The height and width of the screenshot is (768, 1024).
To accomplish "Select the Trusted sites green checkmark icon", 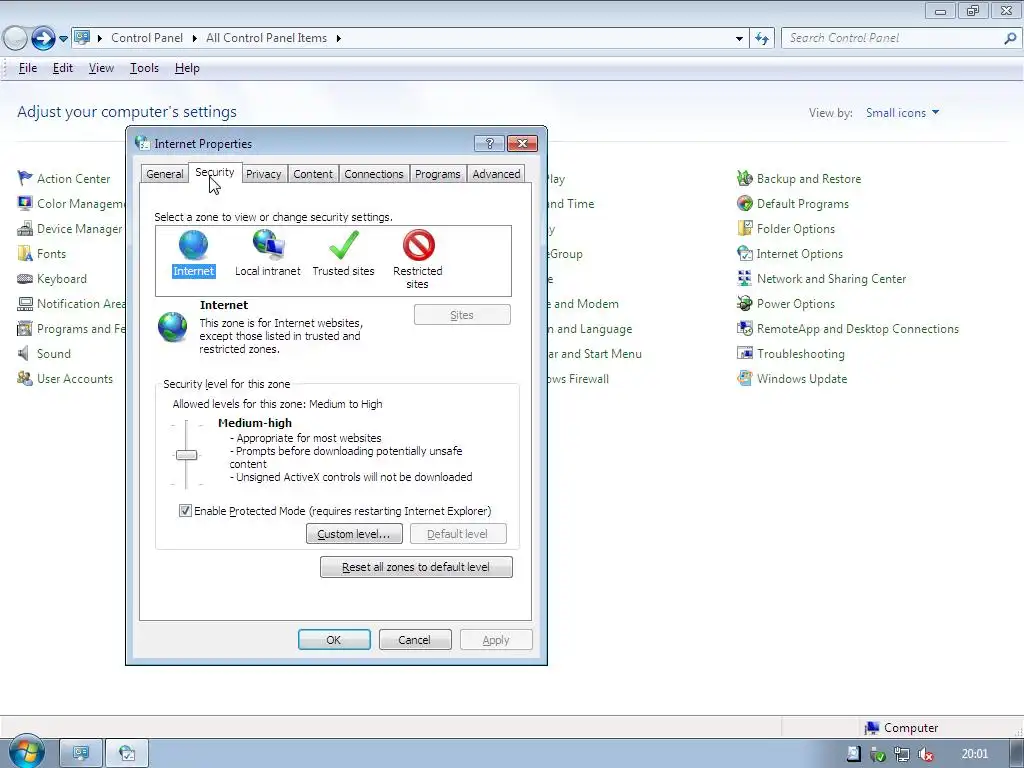I will pyautogui.click(x=344, y=245).
